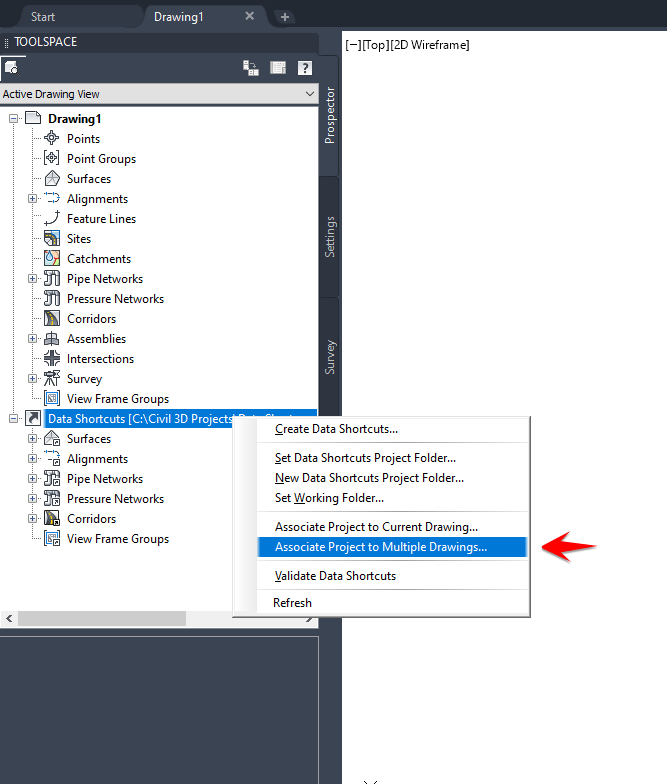Click the Survey tree icon
The height and width of the screenshot is (784, 667).
[52, 378]
